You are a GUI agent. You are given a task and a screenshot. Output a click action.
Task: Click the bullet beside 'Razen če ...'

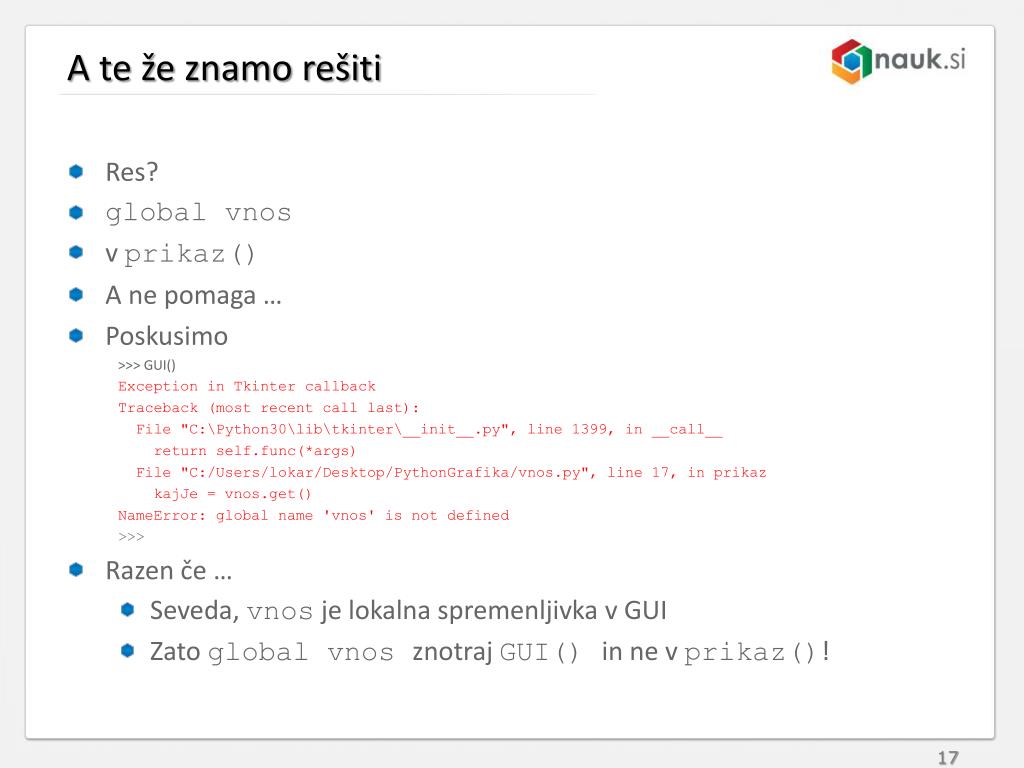76,569
